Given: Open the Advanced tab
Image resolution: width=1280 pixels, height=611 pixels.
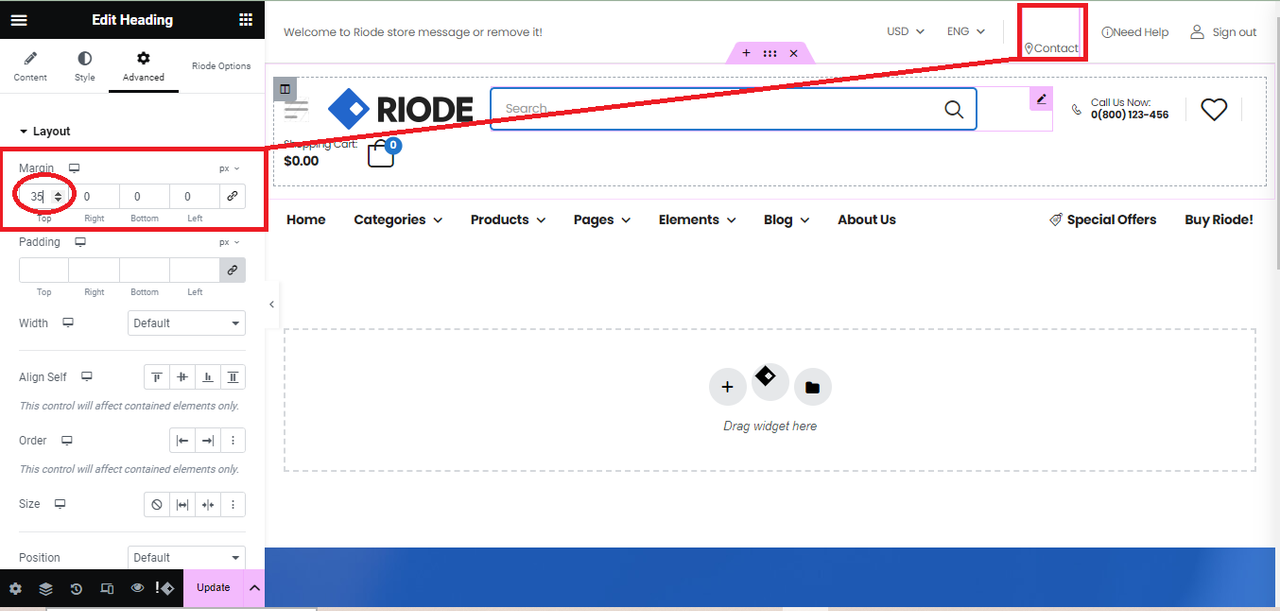Looking at the screenshot, I should click(x=143, y=67).
